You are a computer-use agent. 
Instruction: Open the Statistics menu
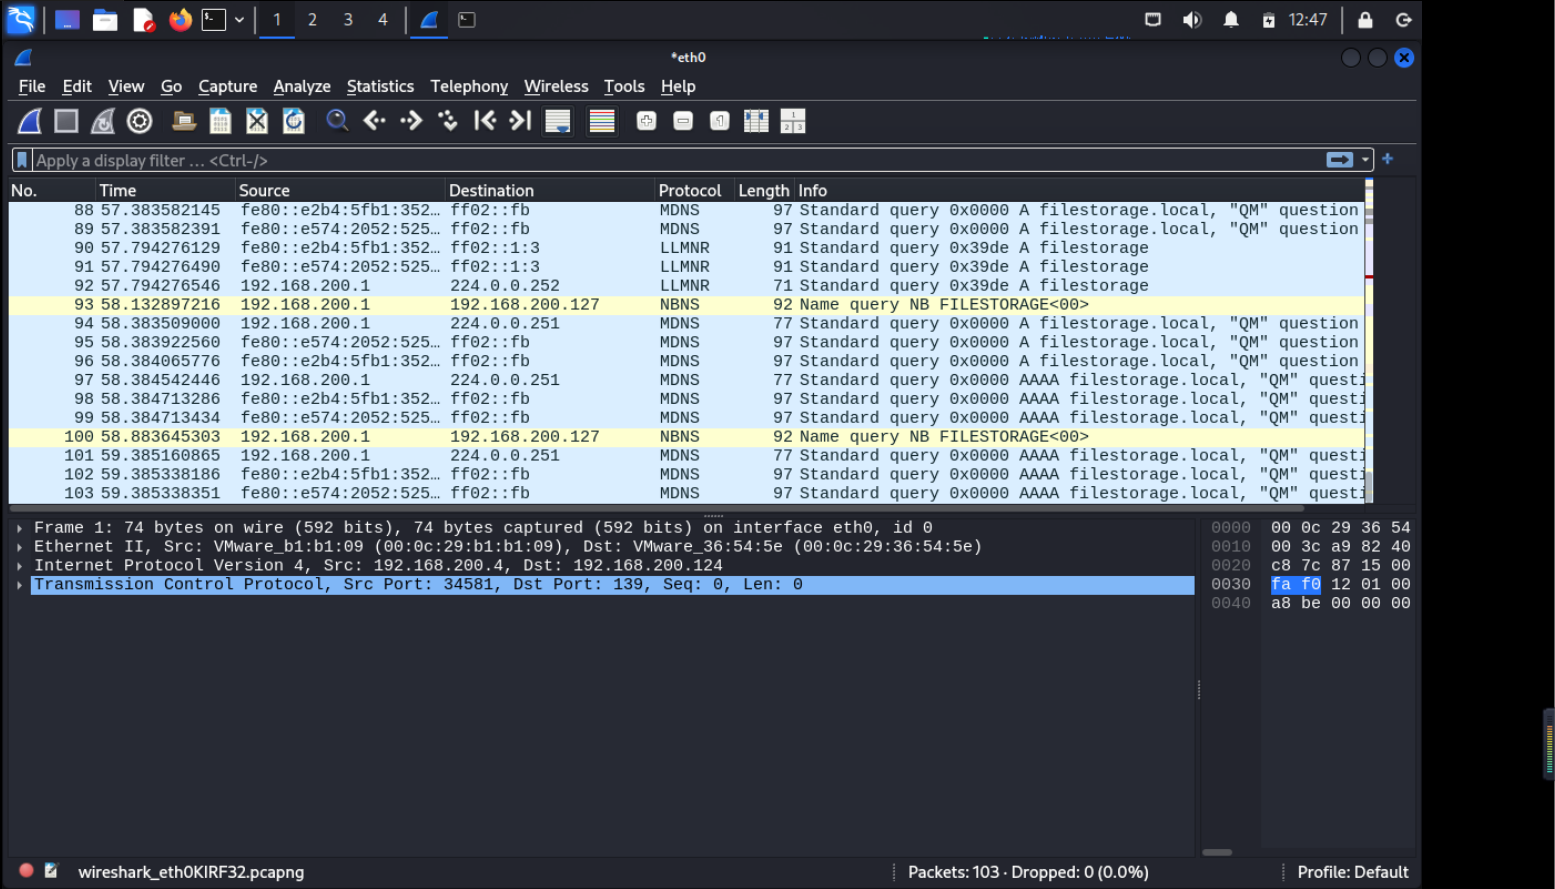[x=380, y=87]
